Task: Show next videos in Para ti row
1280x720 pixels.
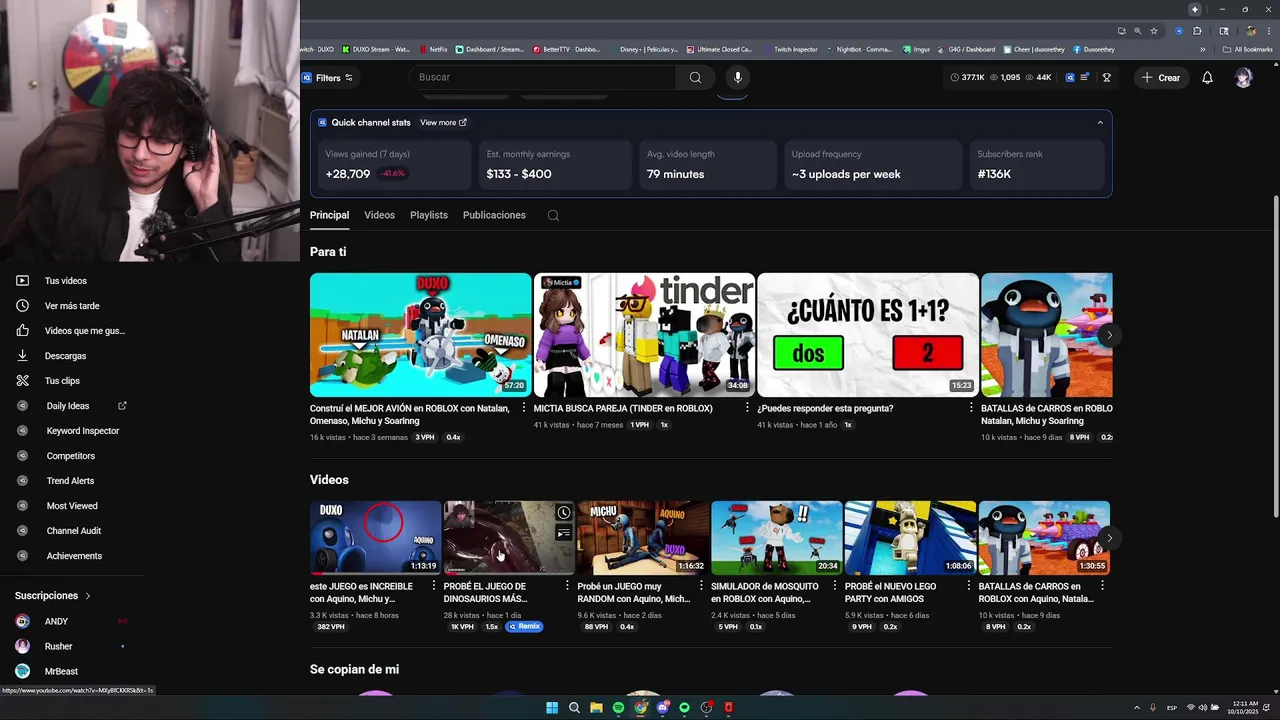Action: (x=1108, y=335)
